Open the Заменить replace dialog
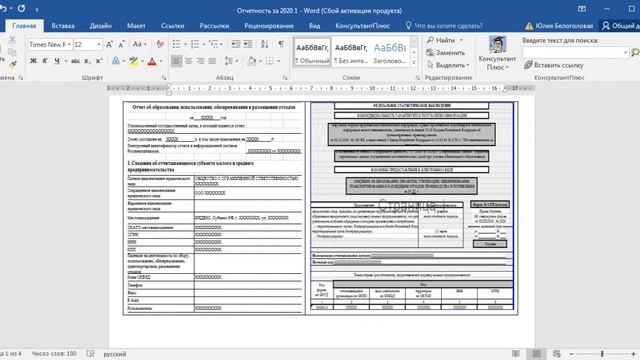This screenshot has width=640, height=360. (x=446, y=53)
